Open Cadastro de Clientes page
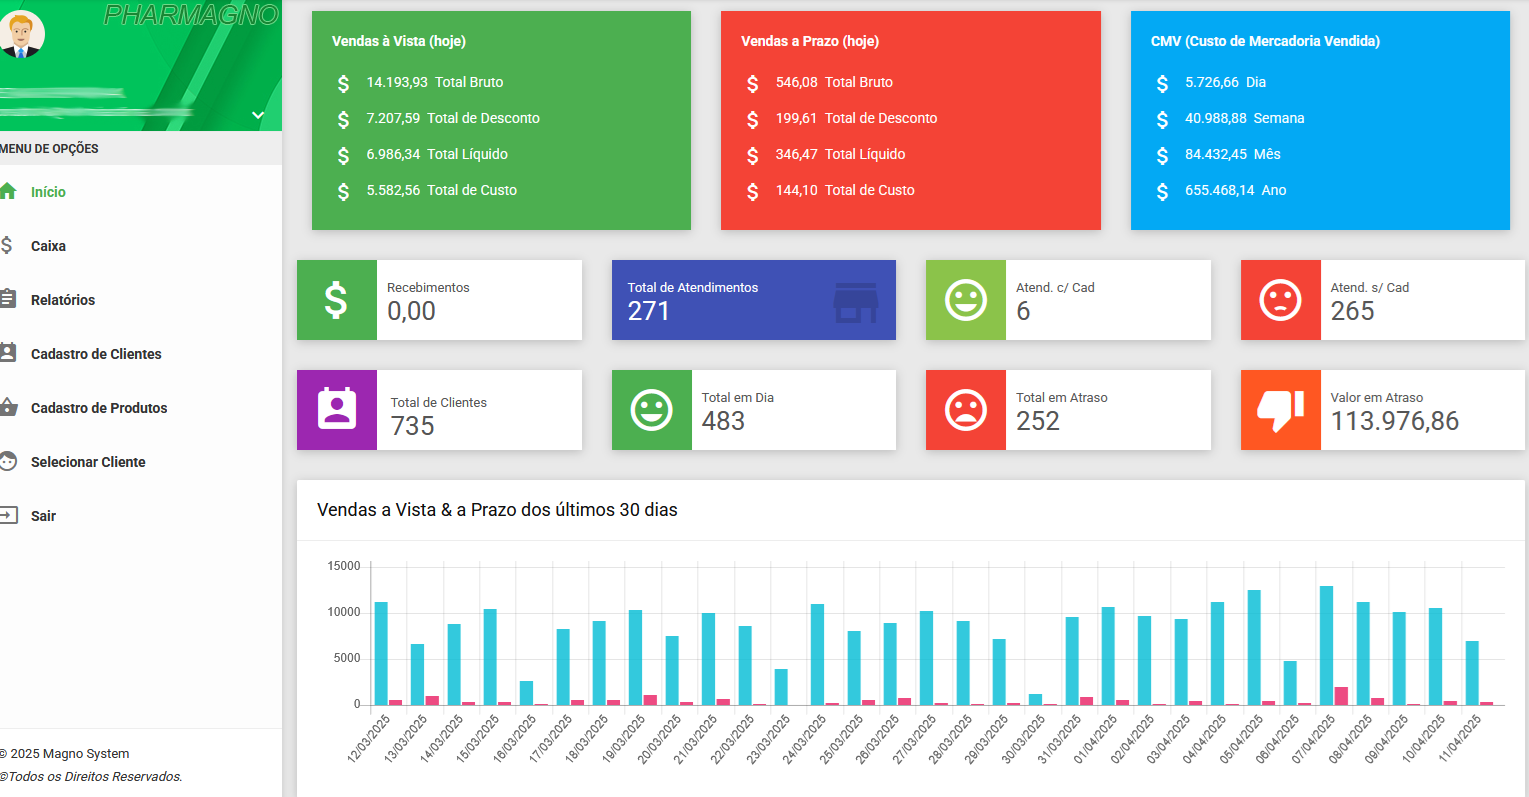 pos(96,354)
